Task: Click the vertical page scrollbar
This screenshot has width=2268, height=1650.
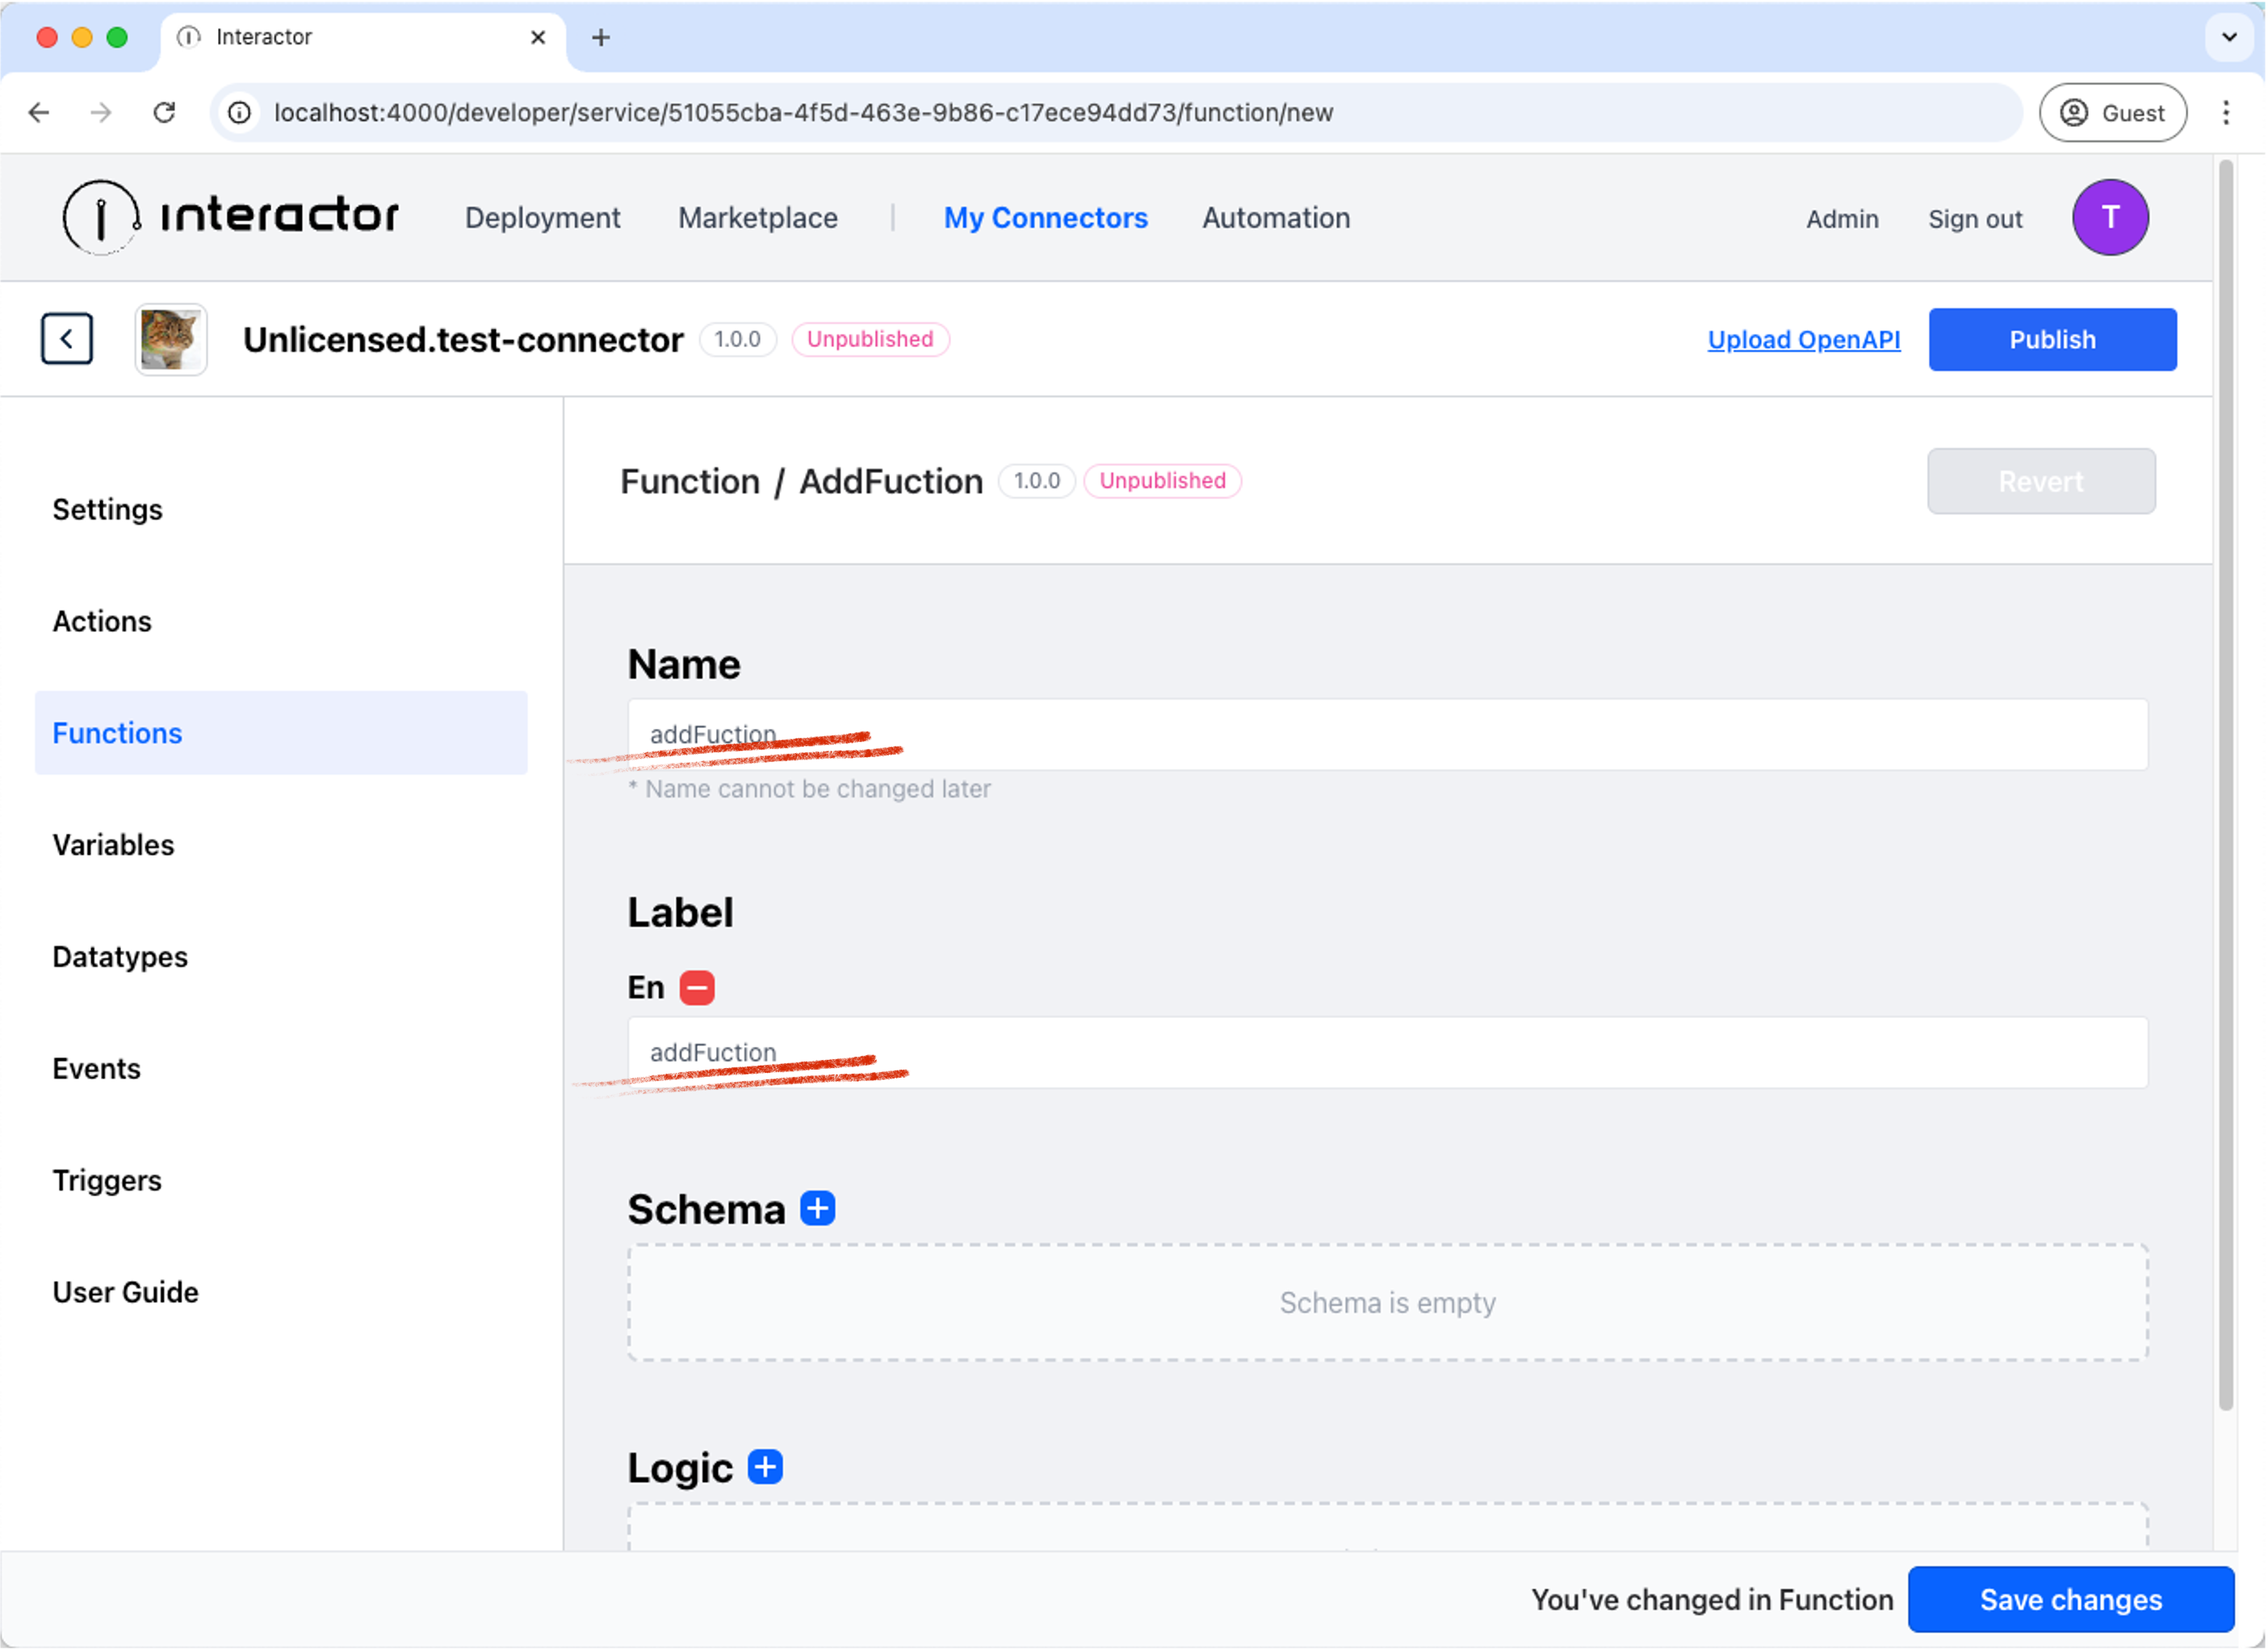Action: click(2226, 785)
